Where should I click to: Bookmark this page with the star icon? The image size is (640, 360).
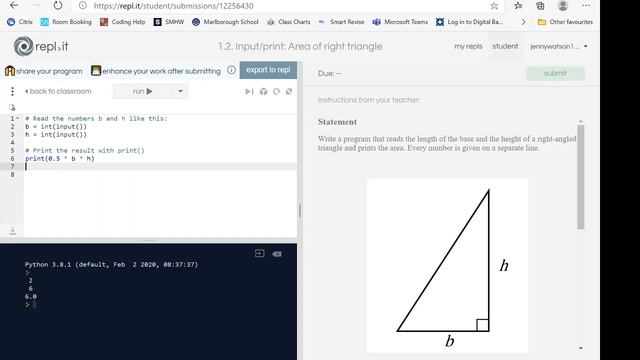pos(494,6)
